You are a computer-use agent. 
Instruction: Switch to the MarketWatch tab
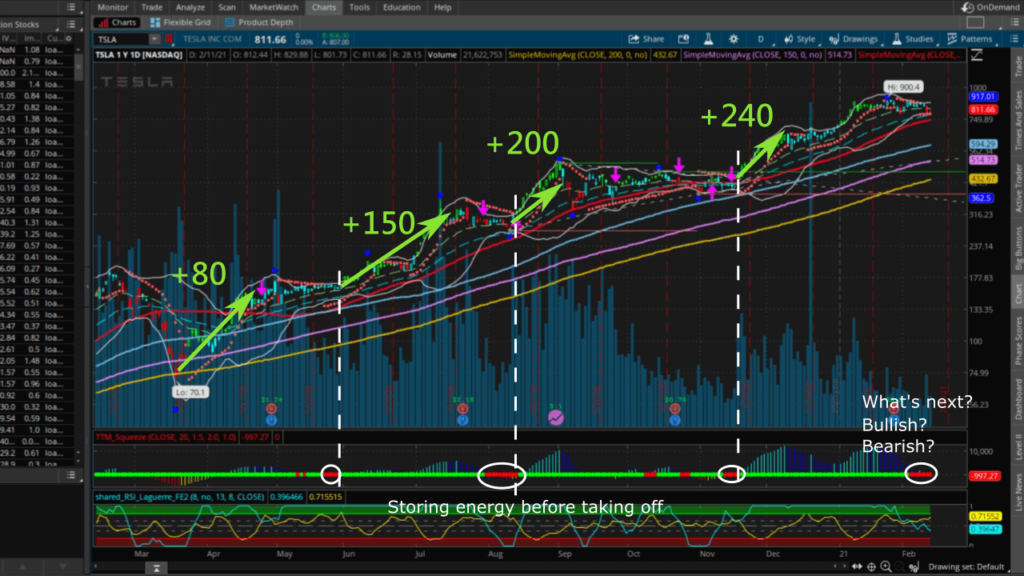pos(274,7)
